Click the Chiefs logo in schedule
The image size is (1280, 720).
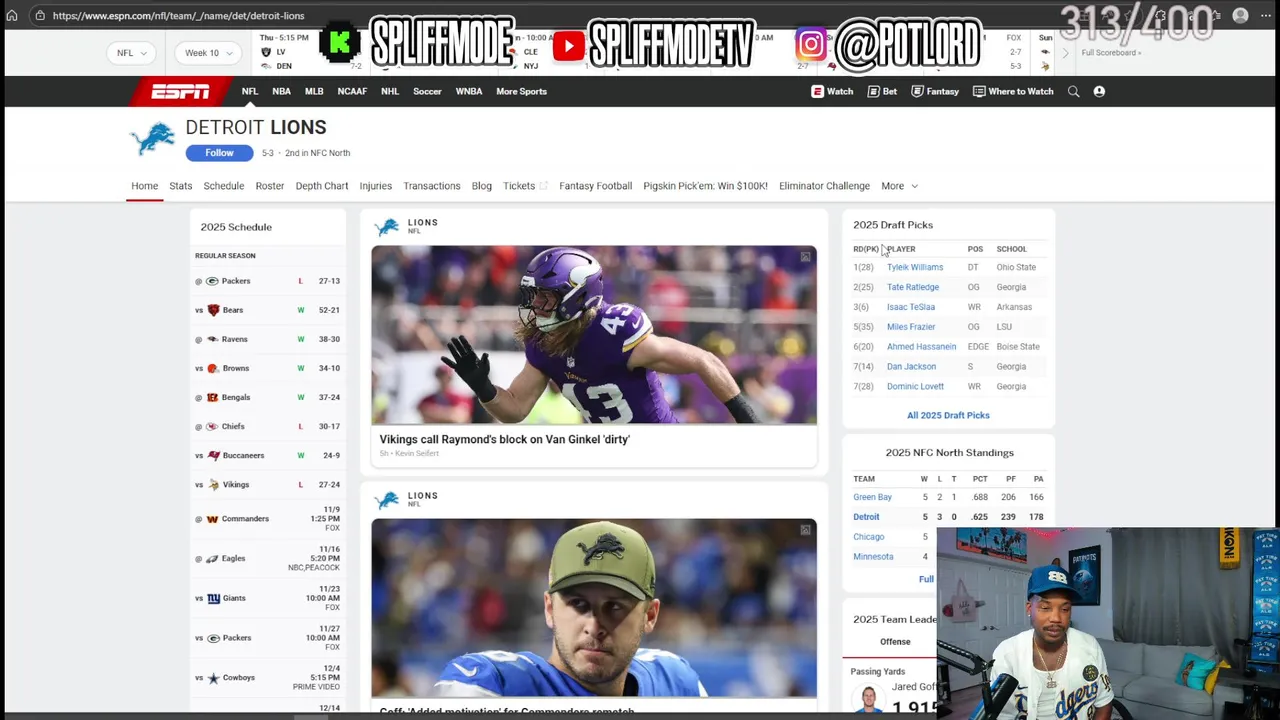pyautogui.click(x=212, y=426)
